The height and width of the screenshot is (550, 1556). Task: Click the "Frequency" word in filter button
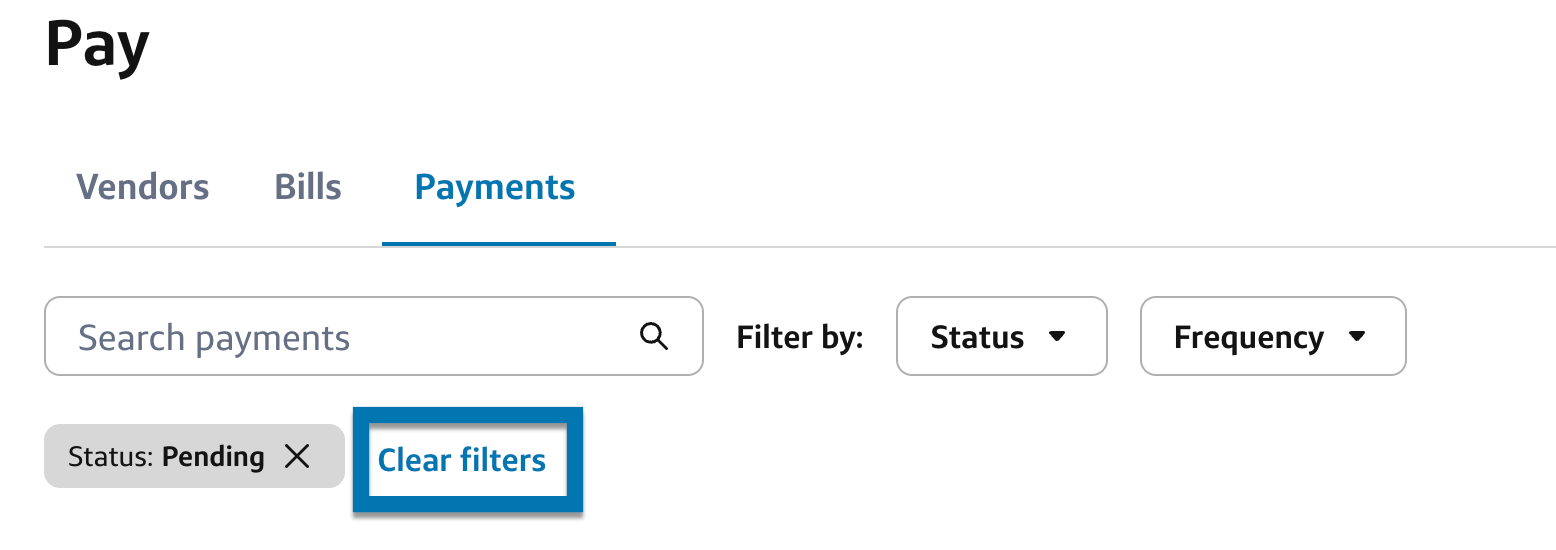tap(1248, 337)
